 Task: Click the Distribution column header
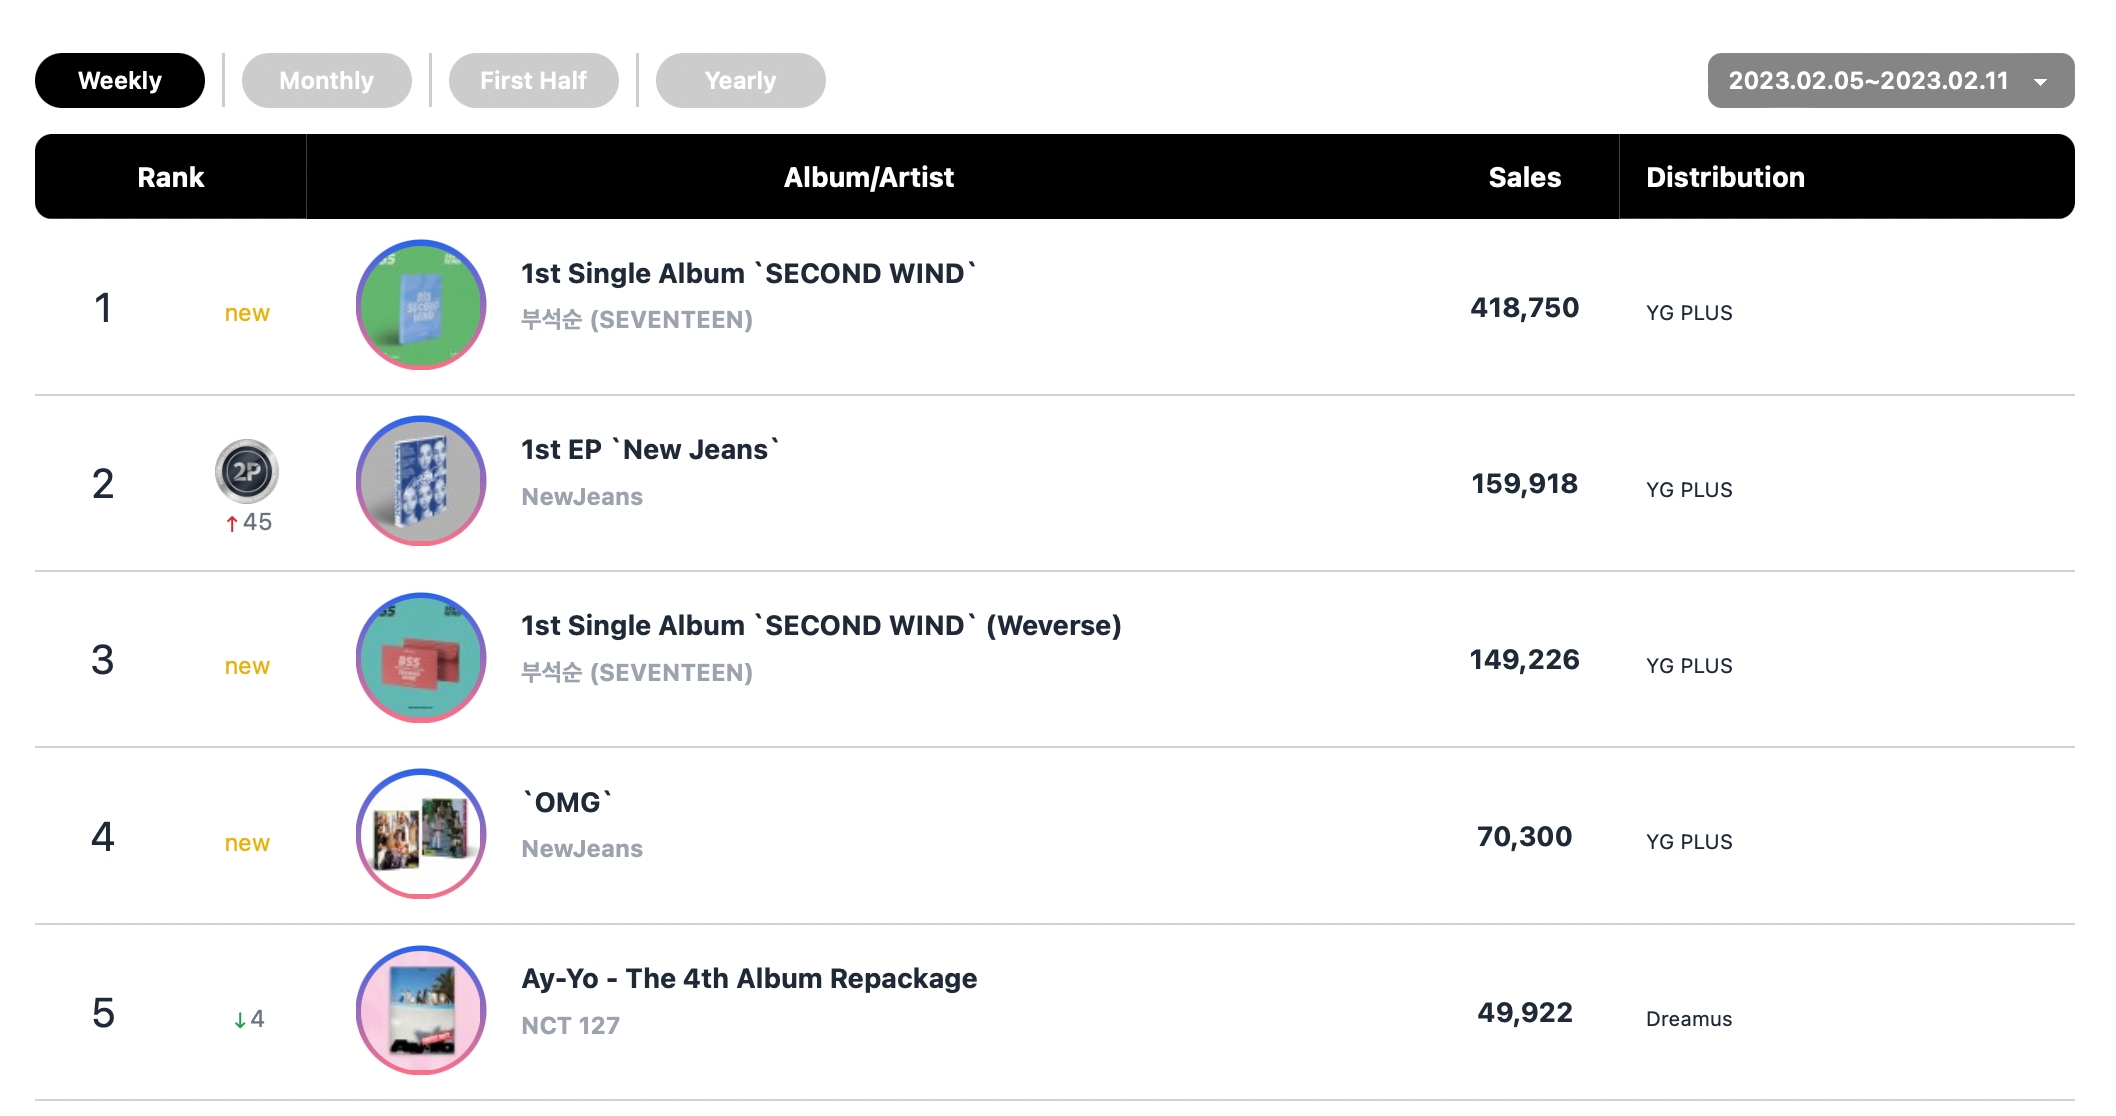(x=1725, y=177)
